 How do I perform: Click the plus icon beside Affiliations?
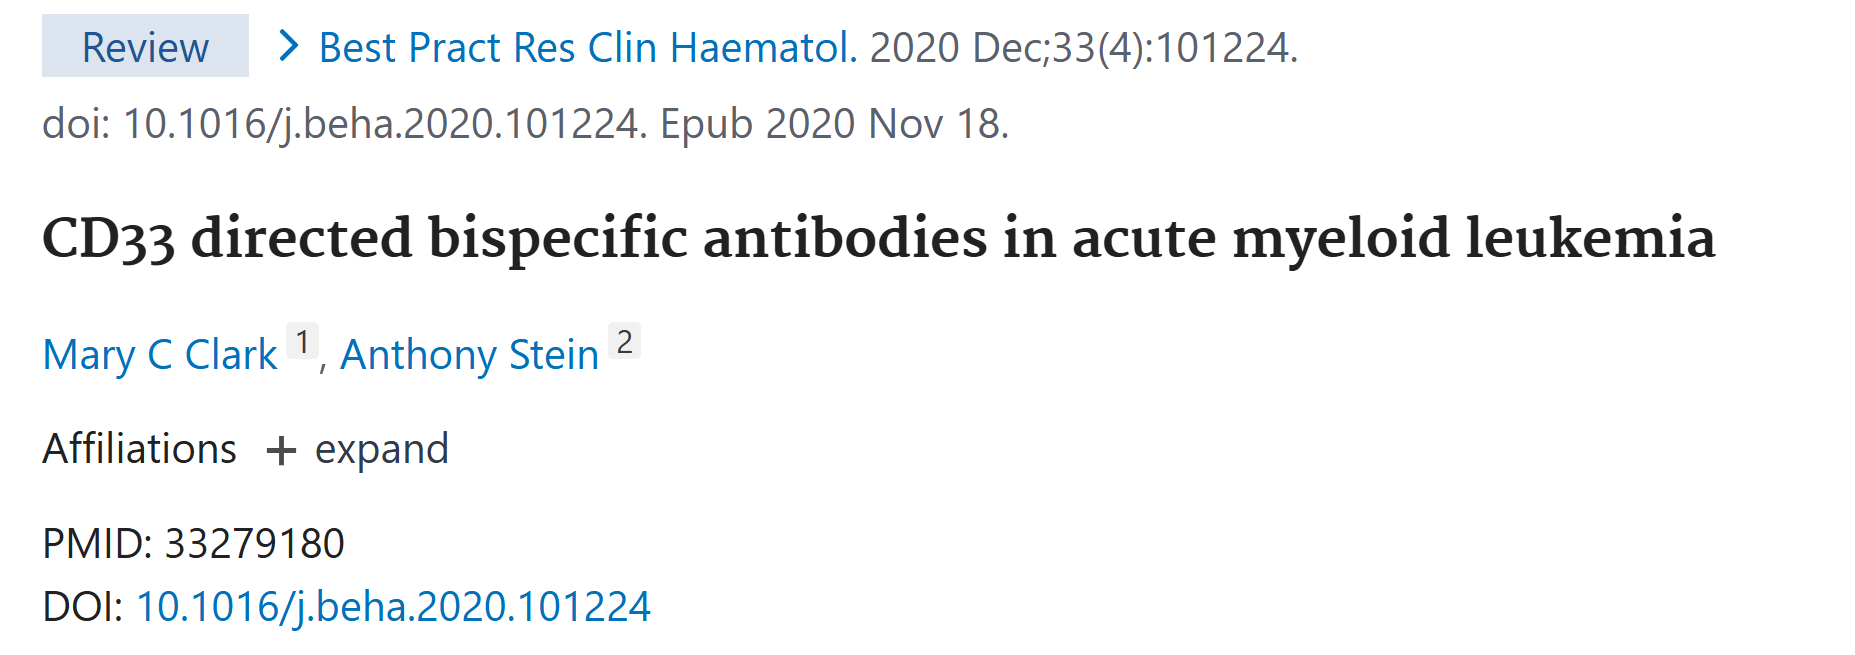pyautogui.click(x=281, y=450)
